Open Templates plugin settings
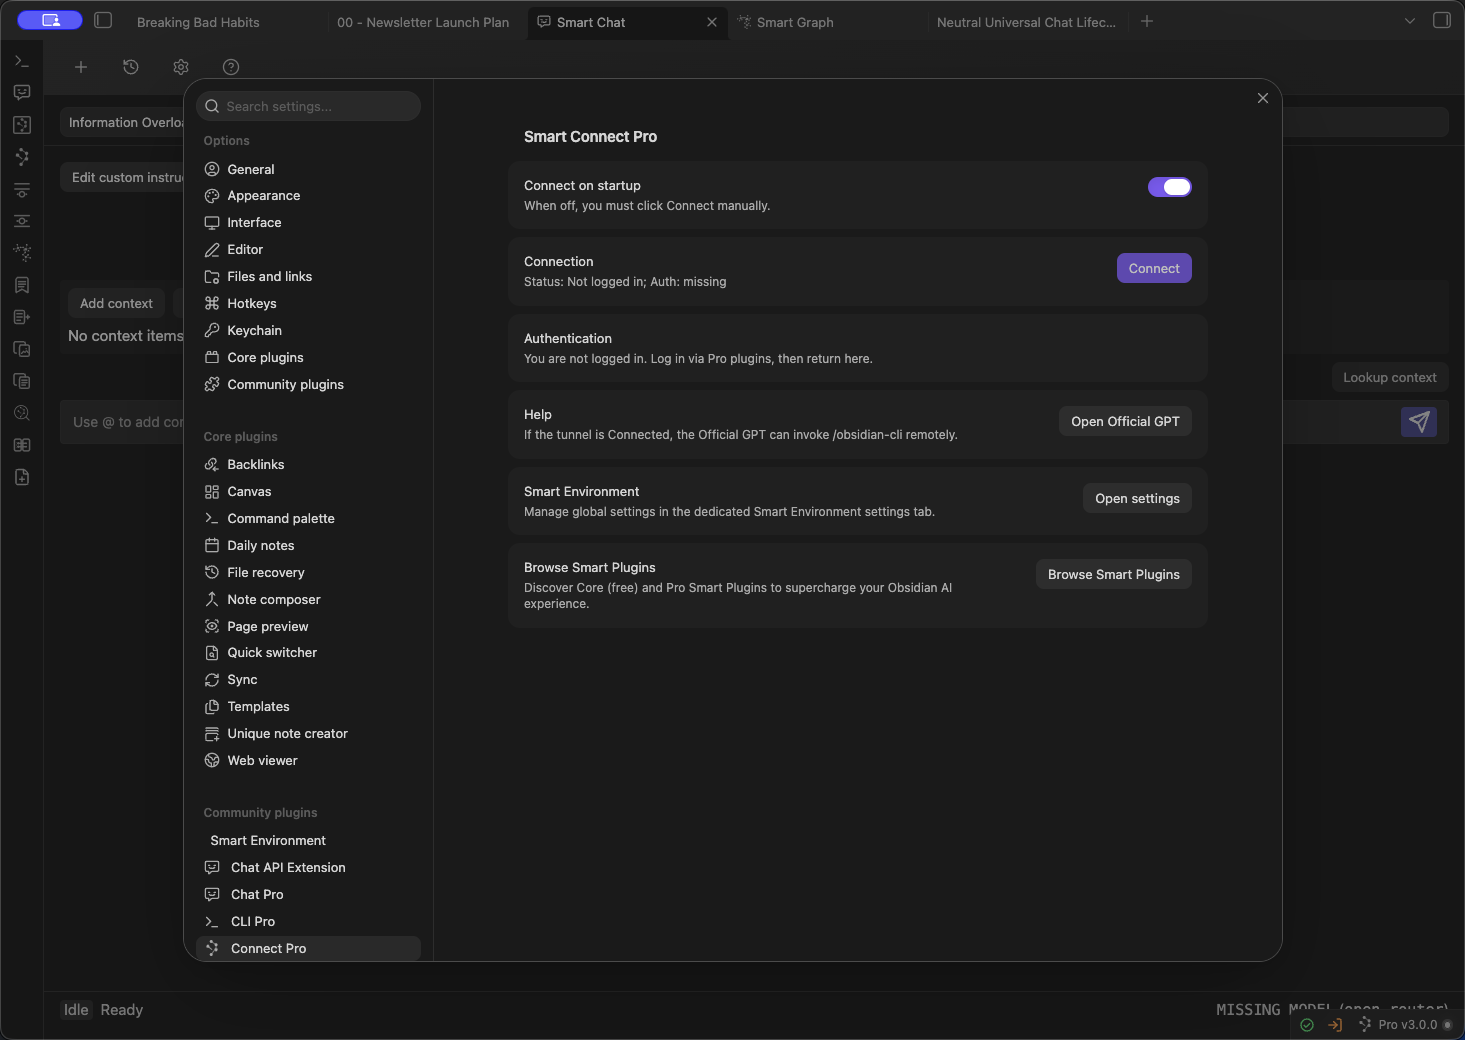Screen dimensions: 1465x1040 [308, 707]
